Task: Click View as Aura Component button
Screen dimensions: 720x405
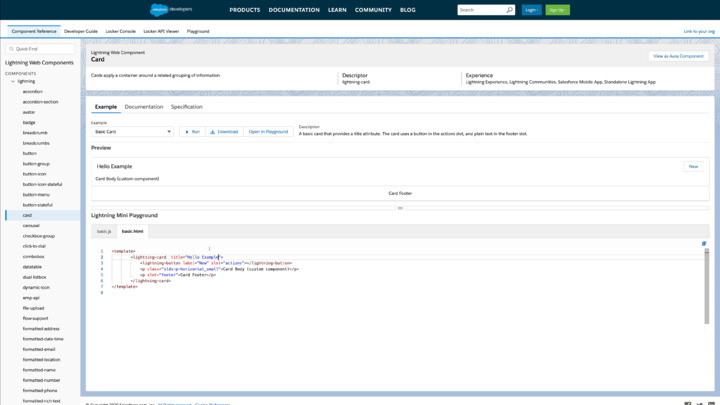Action: point(678,56)
